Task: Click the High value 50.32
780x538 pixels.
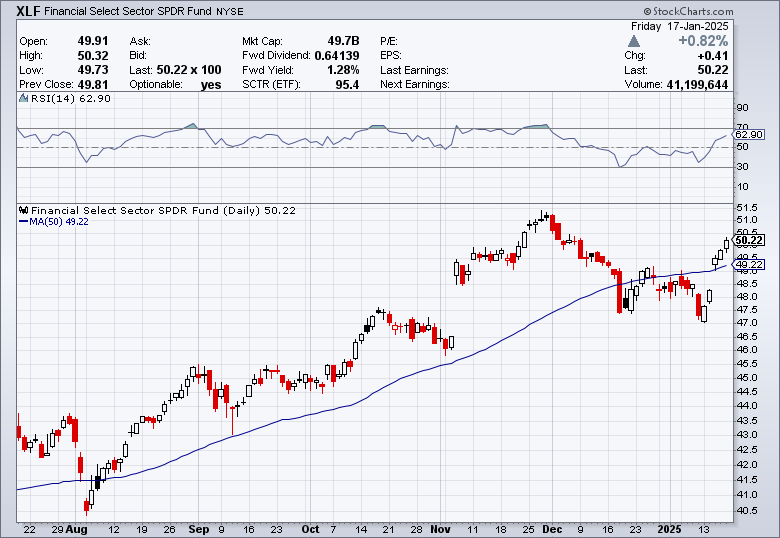Action: (93, 55)
